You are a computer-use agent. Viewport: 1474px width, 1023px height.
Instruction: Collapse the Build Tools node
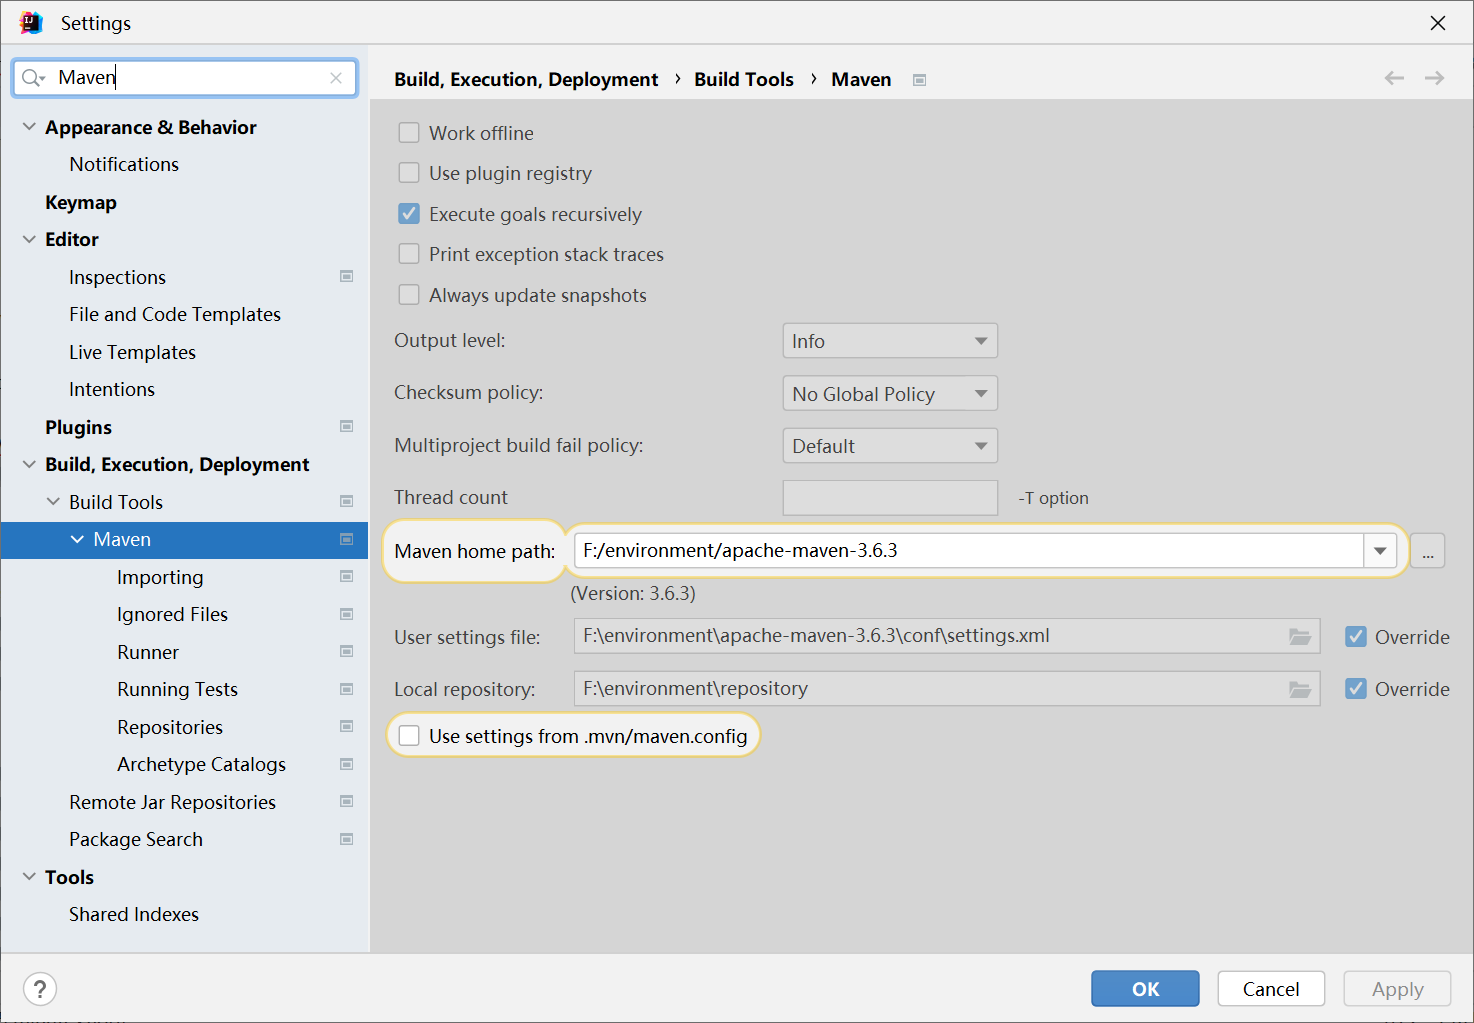[x=53, y=502]
